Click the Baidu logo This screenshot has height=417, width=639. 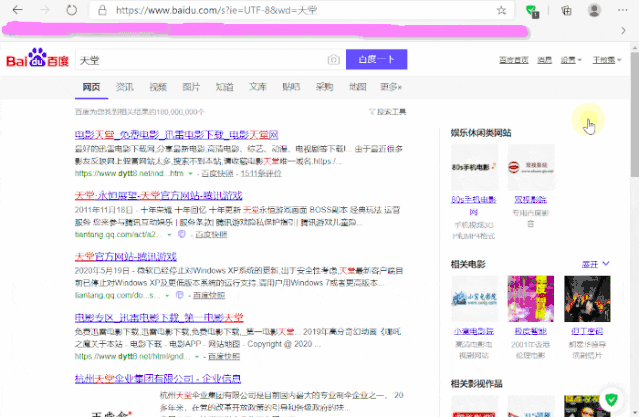pos(37,60)
